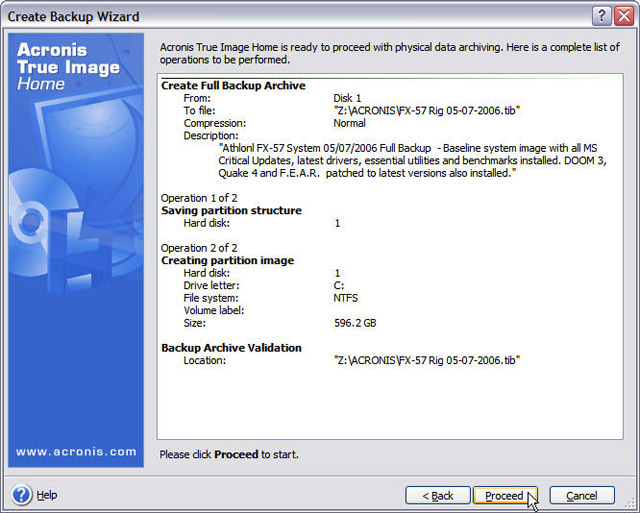Close the Create Backup Wizard window

coord(624,16)
